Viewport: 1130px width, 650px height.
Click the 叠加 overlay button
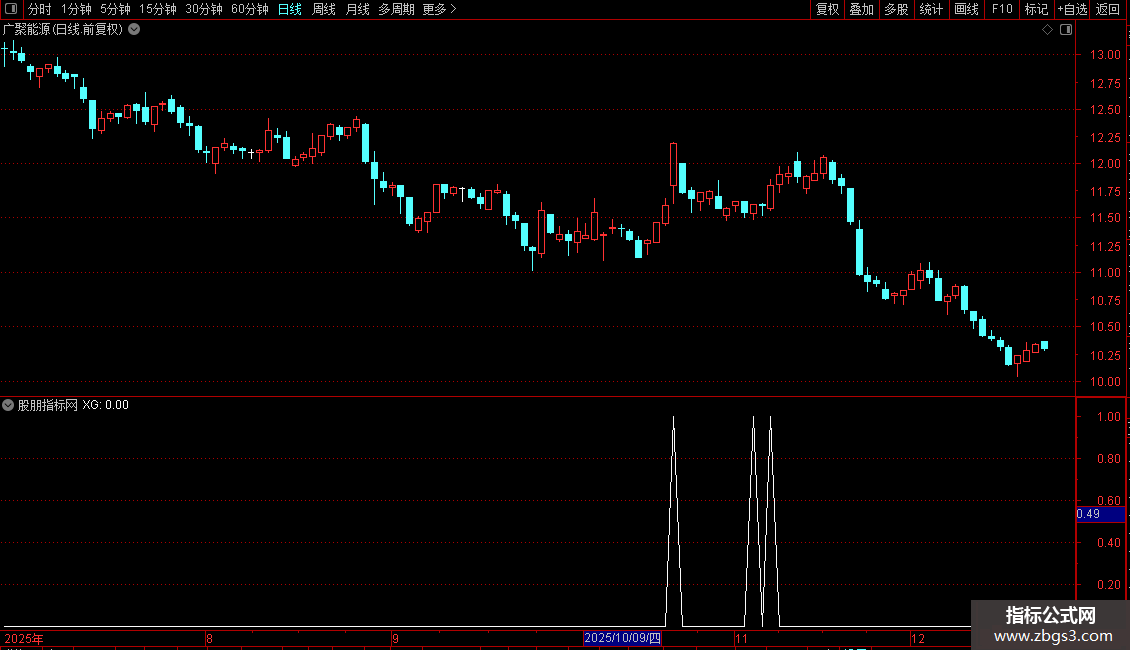[862, 9]
